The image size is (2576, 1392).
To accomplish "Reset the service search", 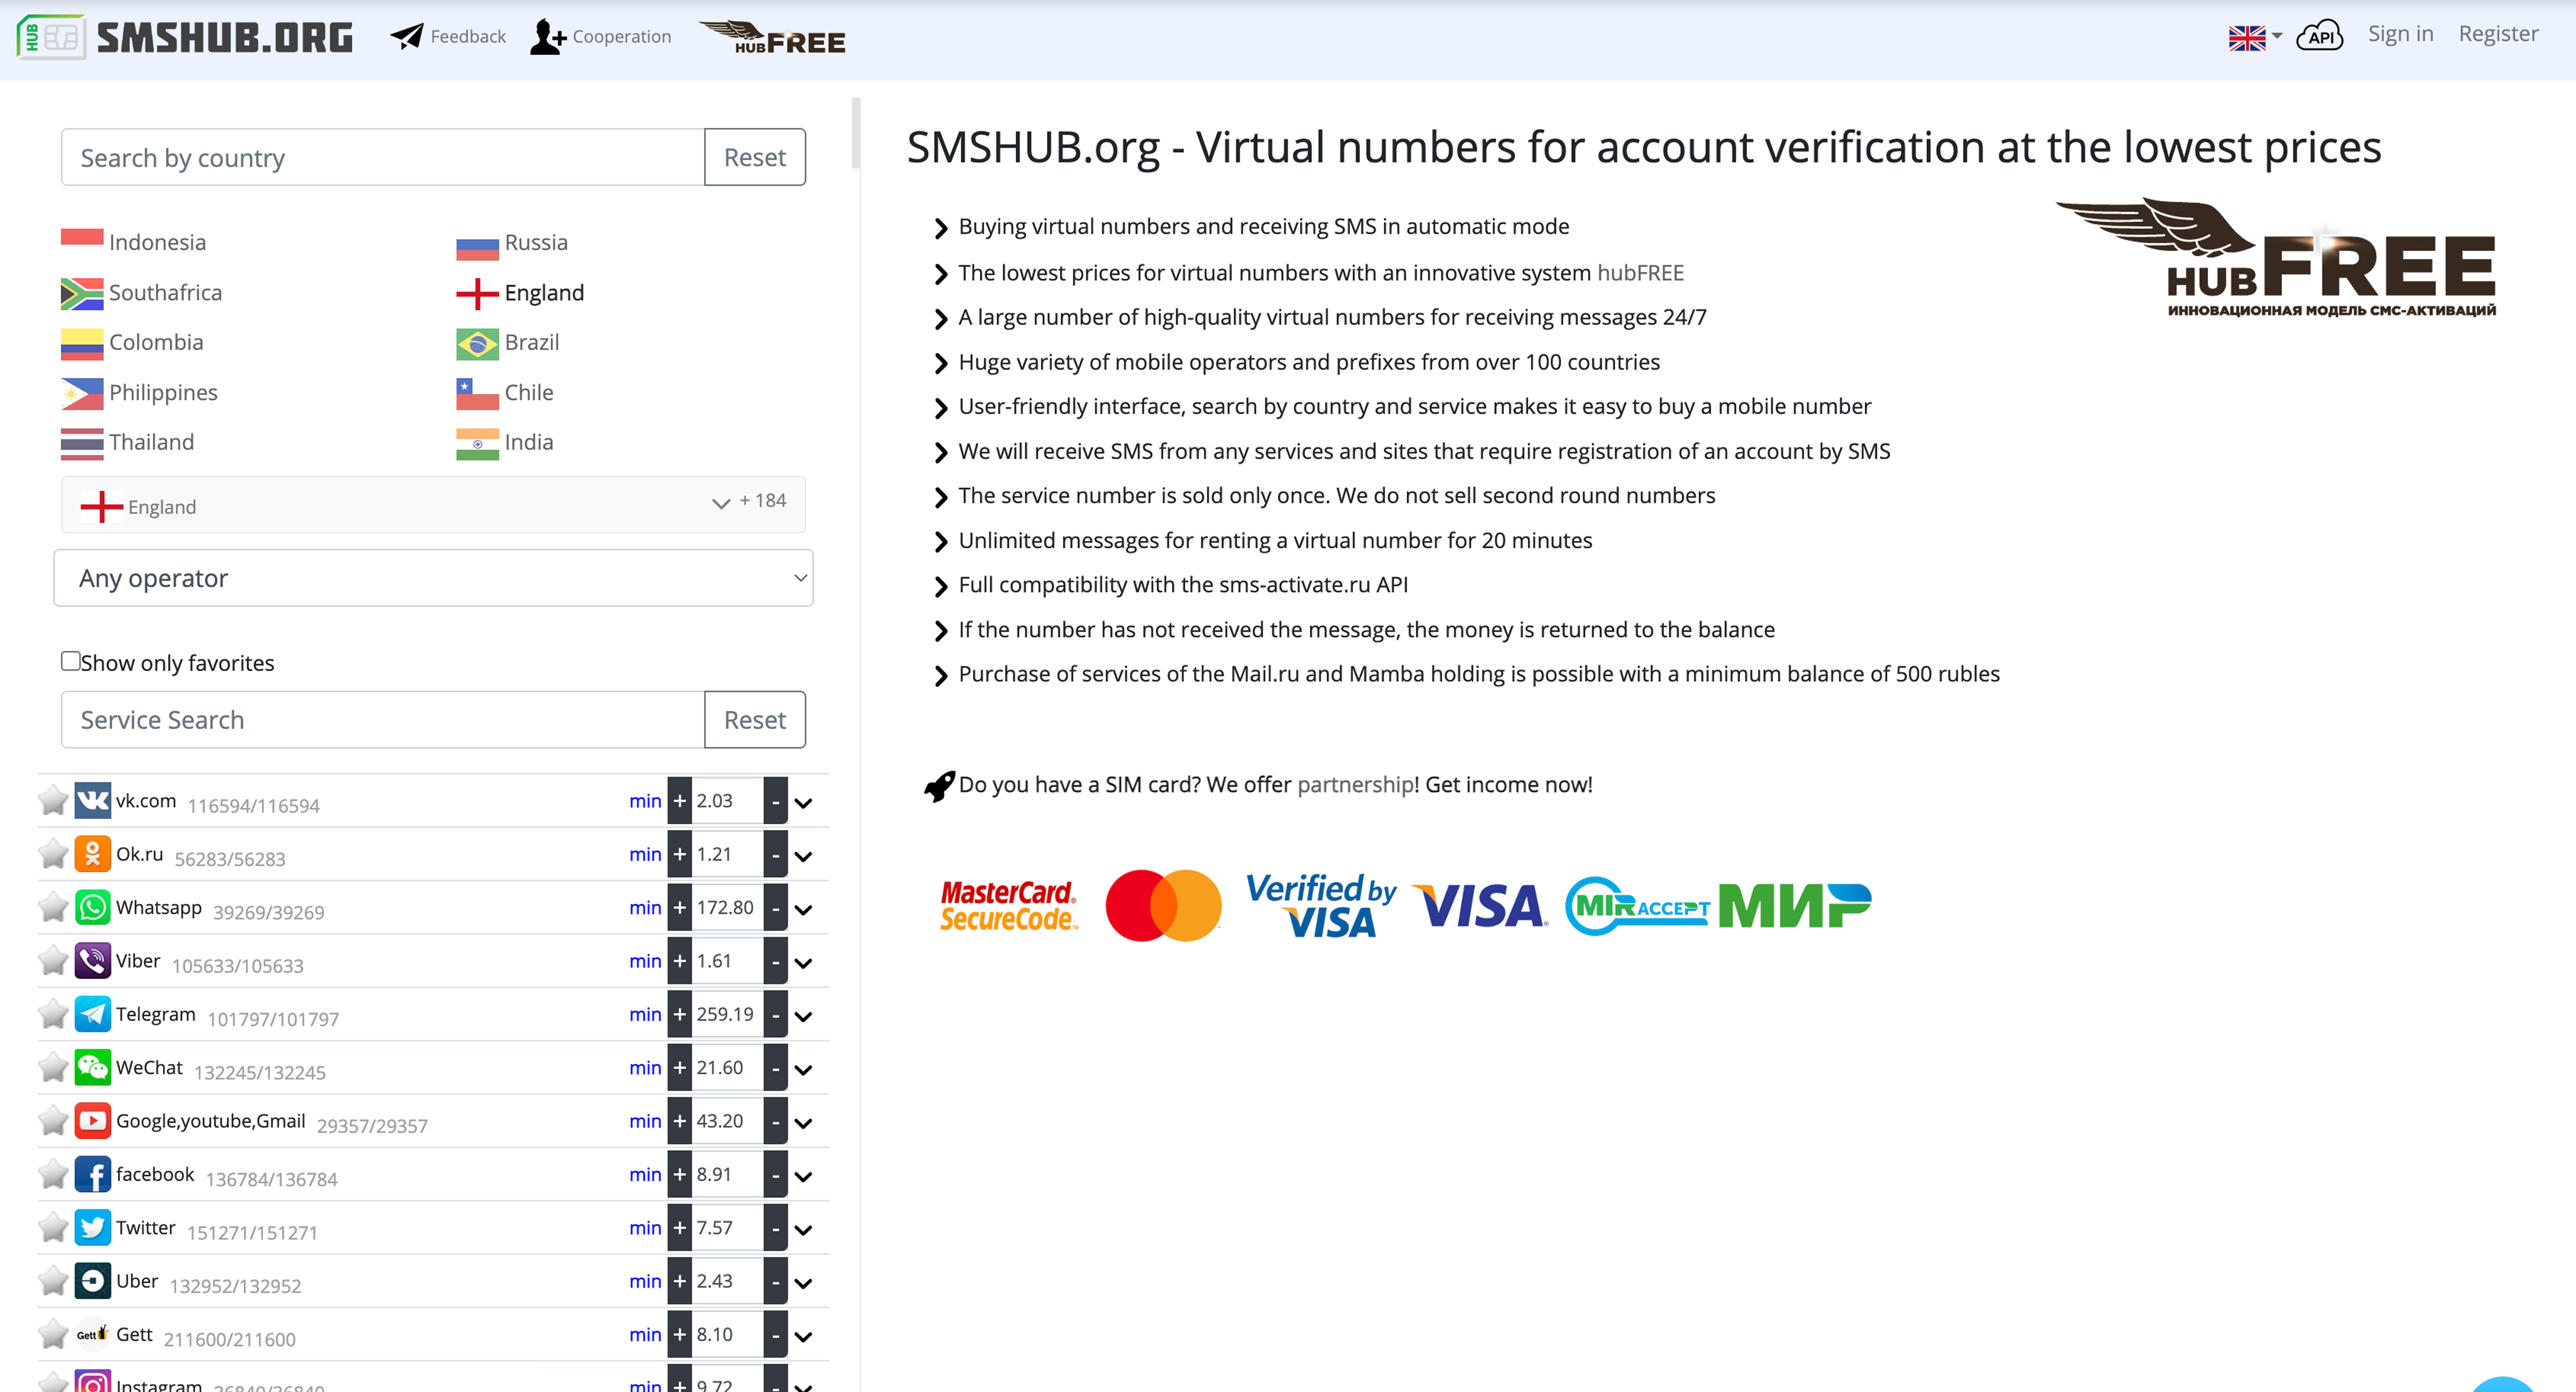I will (755, 720).
